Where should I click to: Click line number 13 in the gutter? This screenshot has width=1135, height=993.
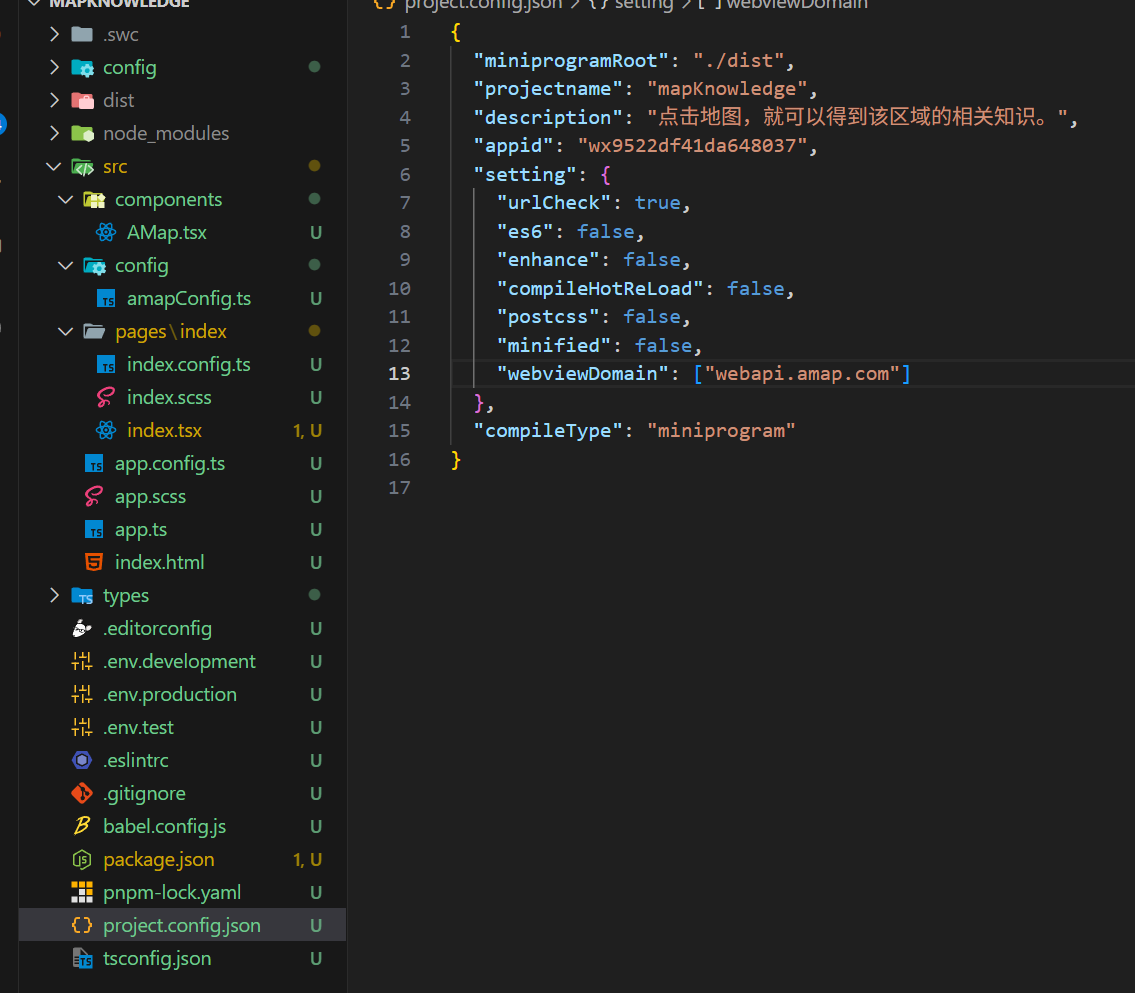coord(400,373)
